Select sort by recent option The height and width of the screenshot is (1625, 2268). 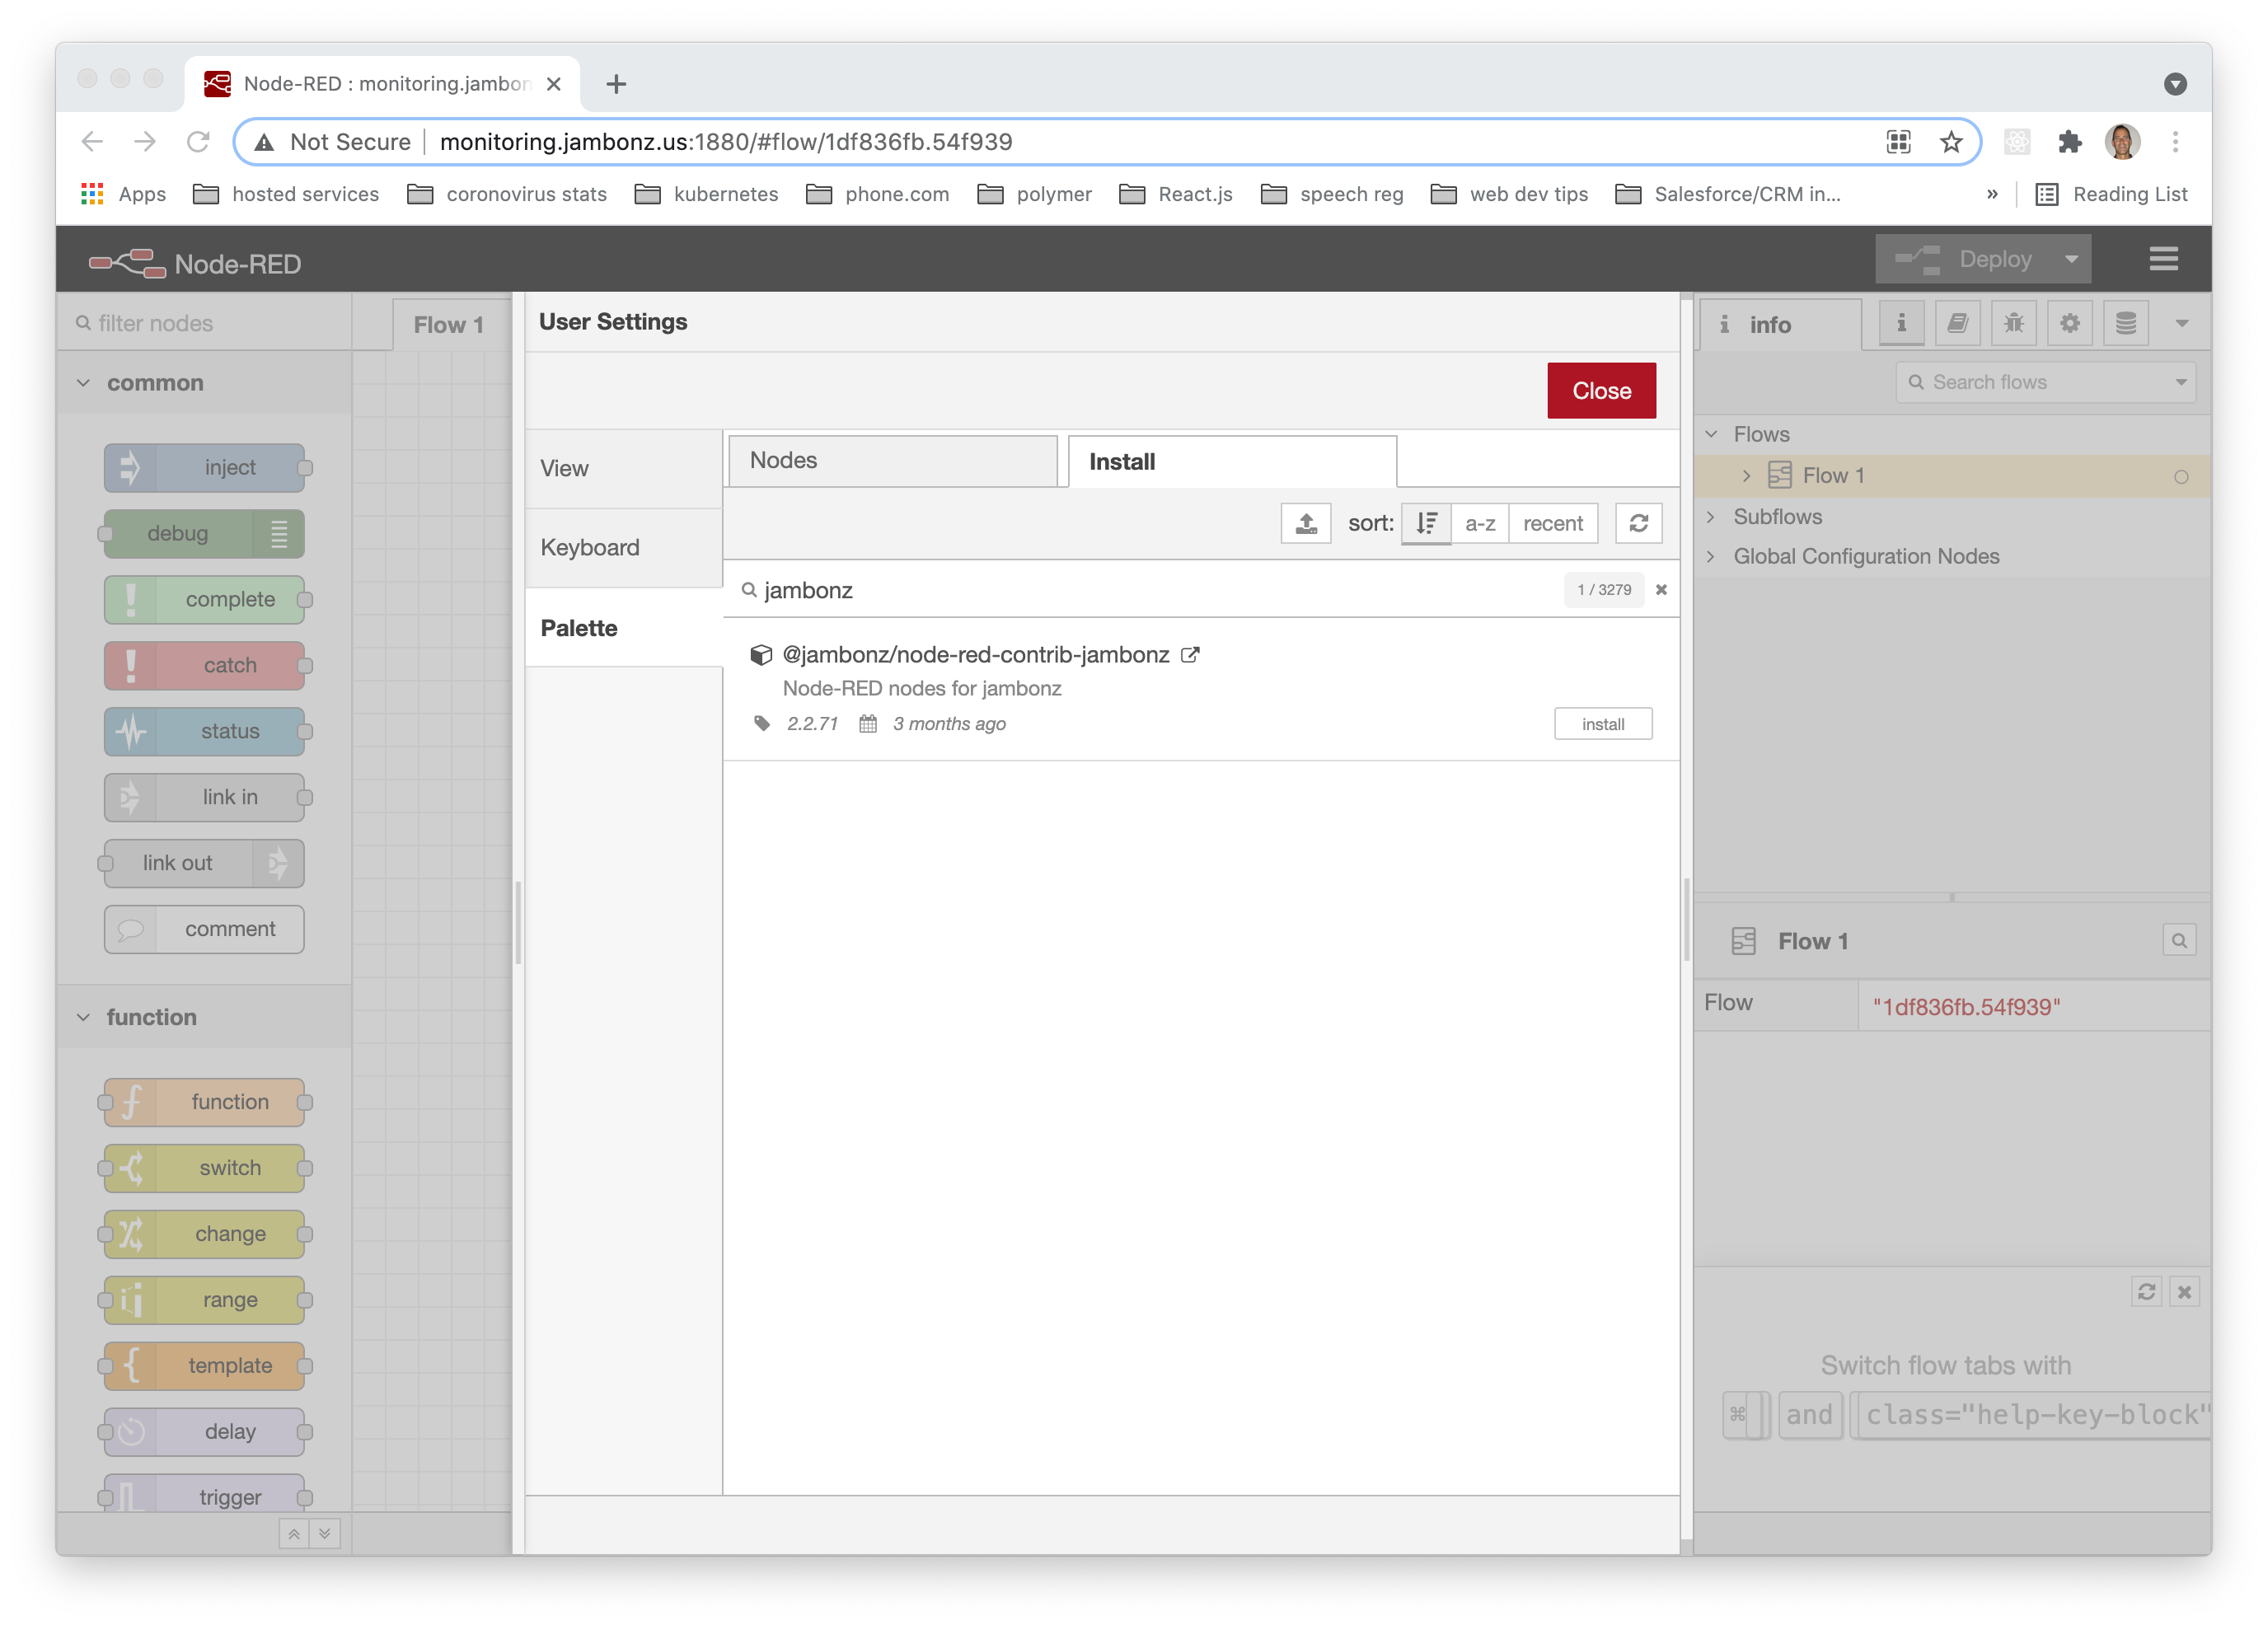(1551, 524)
